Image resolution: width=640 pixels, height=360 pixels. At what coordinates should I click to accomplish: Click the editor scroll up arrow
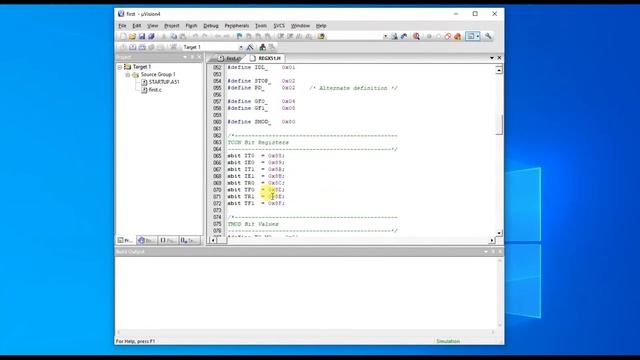pos(499,70)
